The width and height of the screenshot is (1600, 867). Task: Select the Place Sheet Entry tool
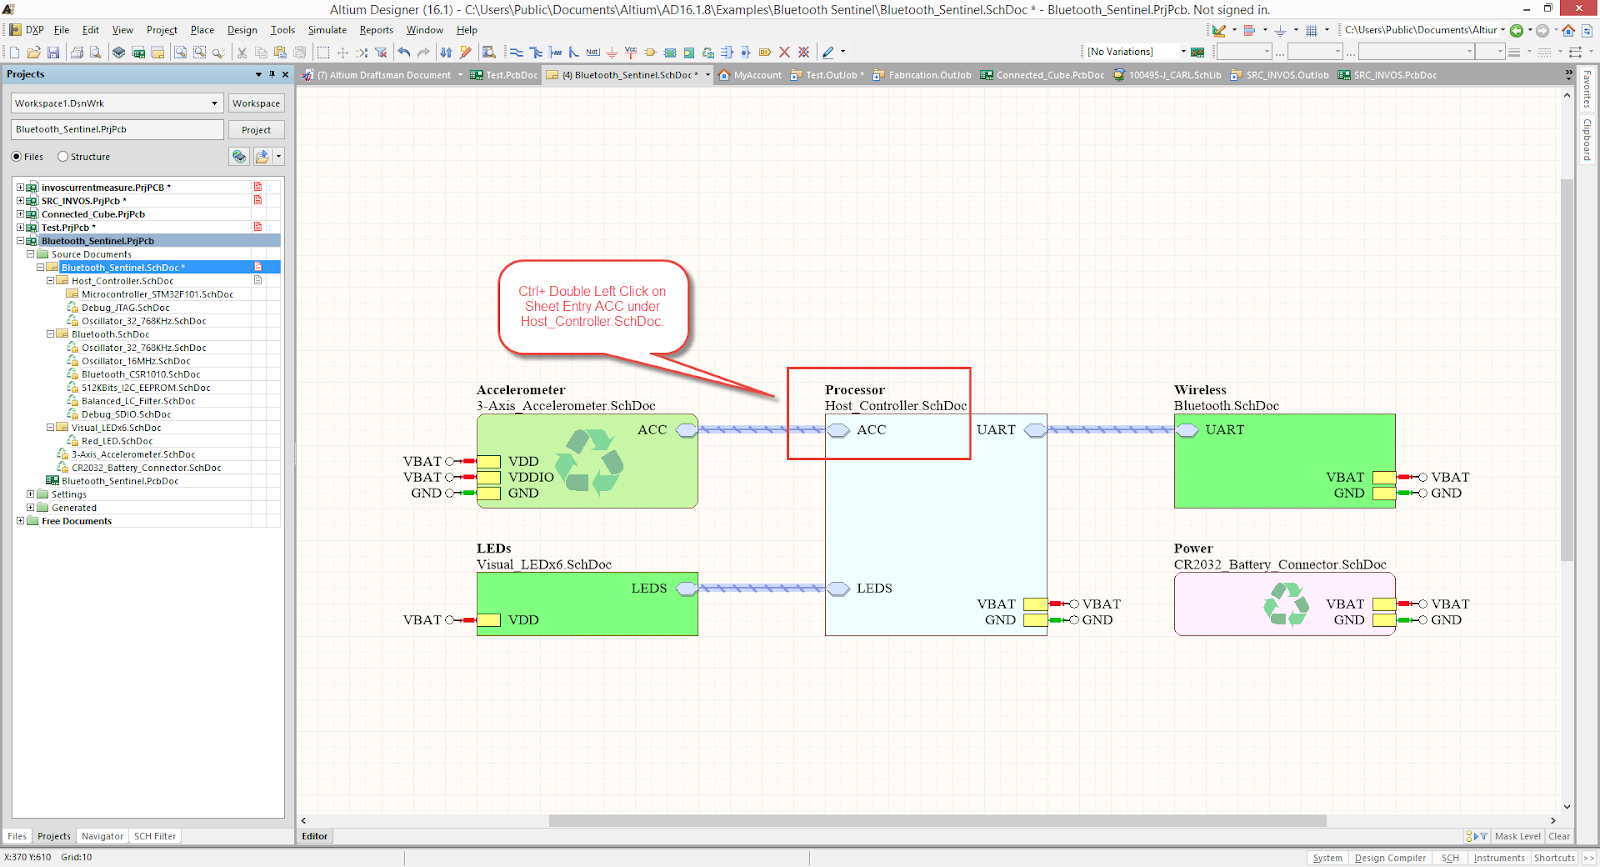689,52
